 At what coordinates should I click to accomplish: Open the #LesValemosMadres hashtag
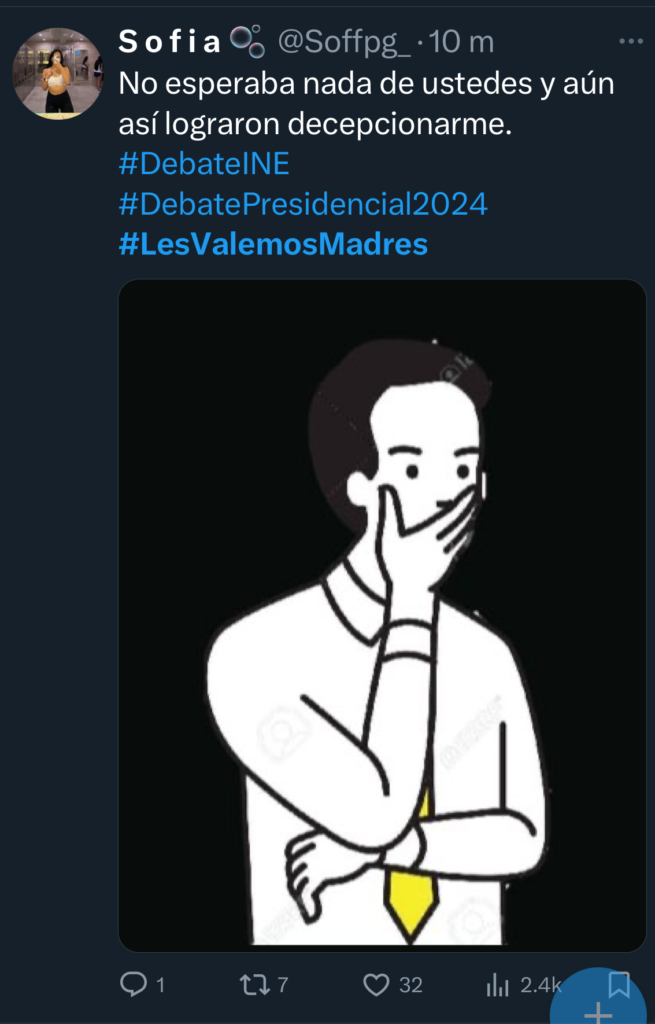point(273,244)
